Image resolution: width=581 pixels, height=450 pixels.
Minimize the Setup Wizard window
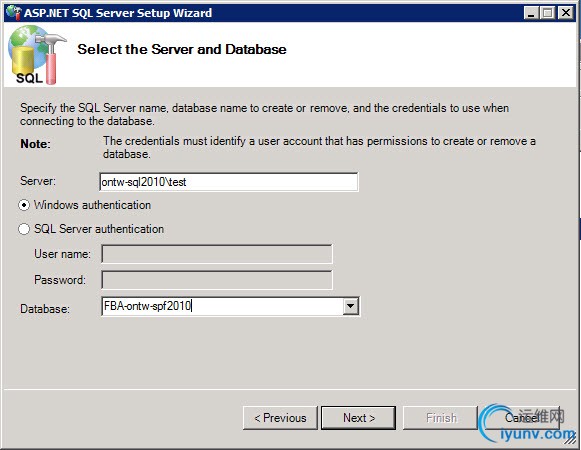coord(532,13)
